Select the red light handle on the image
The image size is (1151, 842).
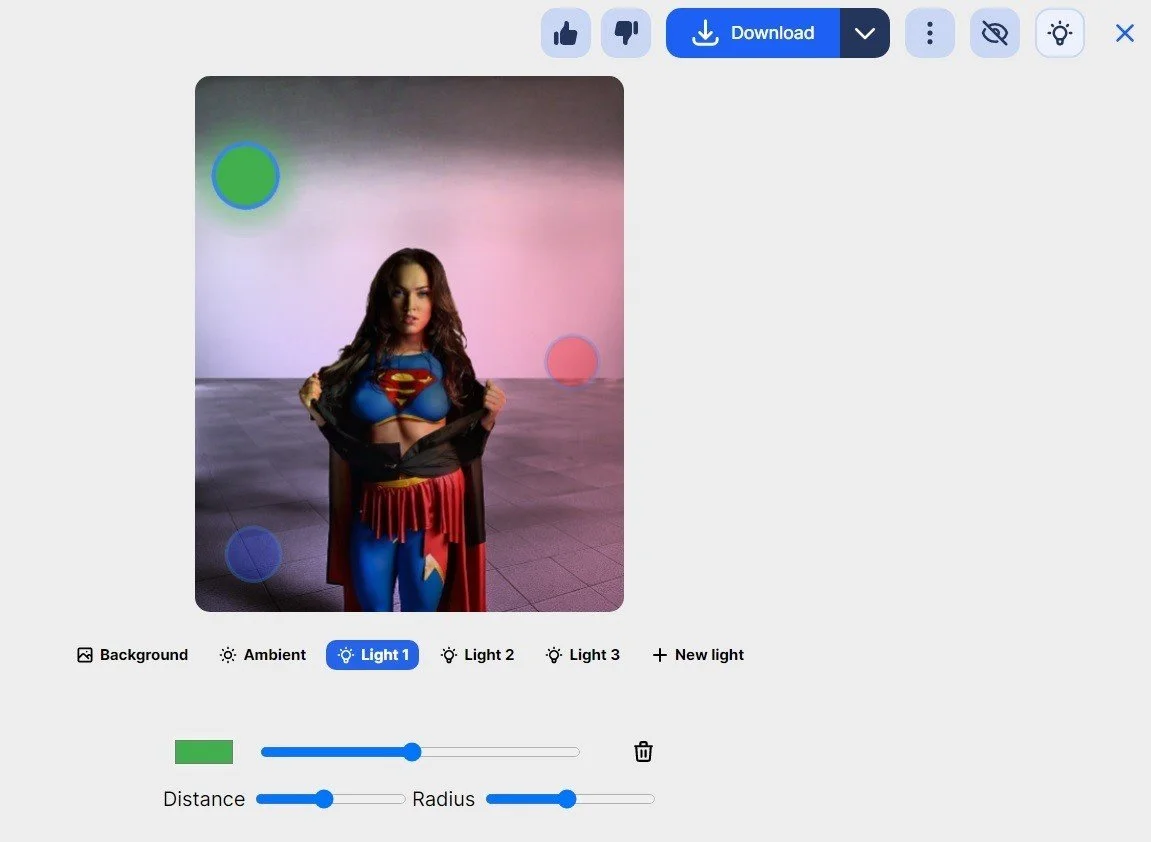click(x=572, y=360)
